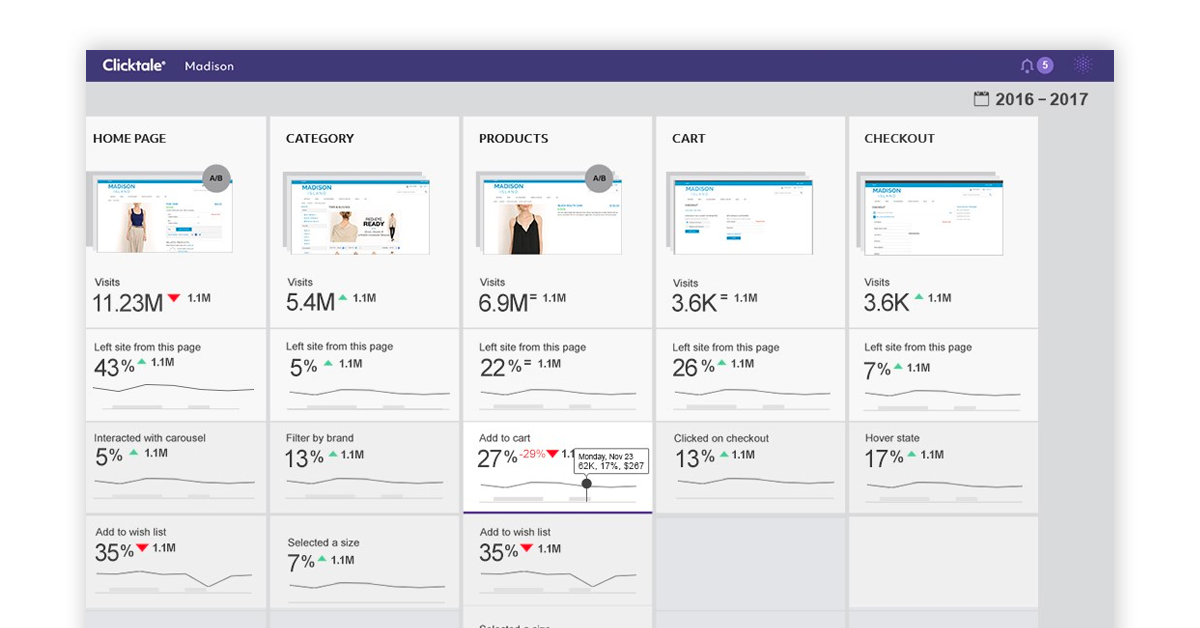This screenshot has height=628, width=1200.
Task: Select the CATEGORY column header
Action: [x=320, y=139]
